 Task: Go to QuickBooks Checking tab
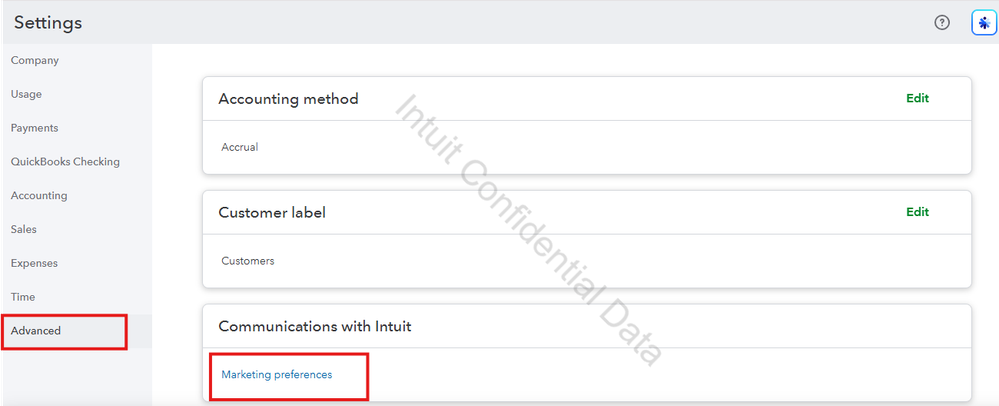tap(65, 162)
